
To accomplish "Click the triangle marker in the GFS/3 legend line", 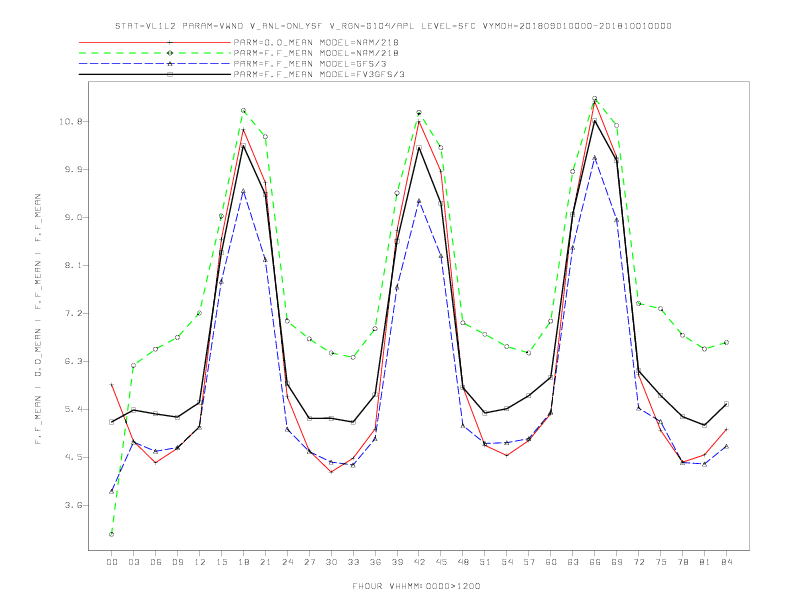I will pos(170,64).
